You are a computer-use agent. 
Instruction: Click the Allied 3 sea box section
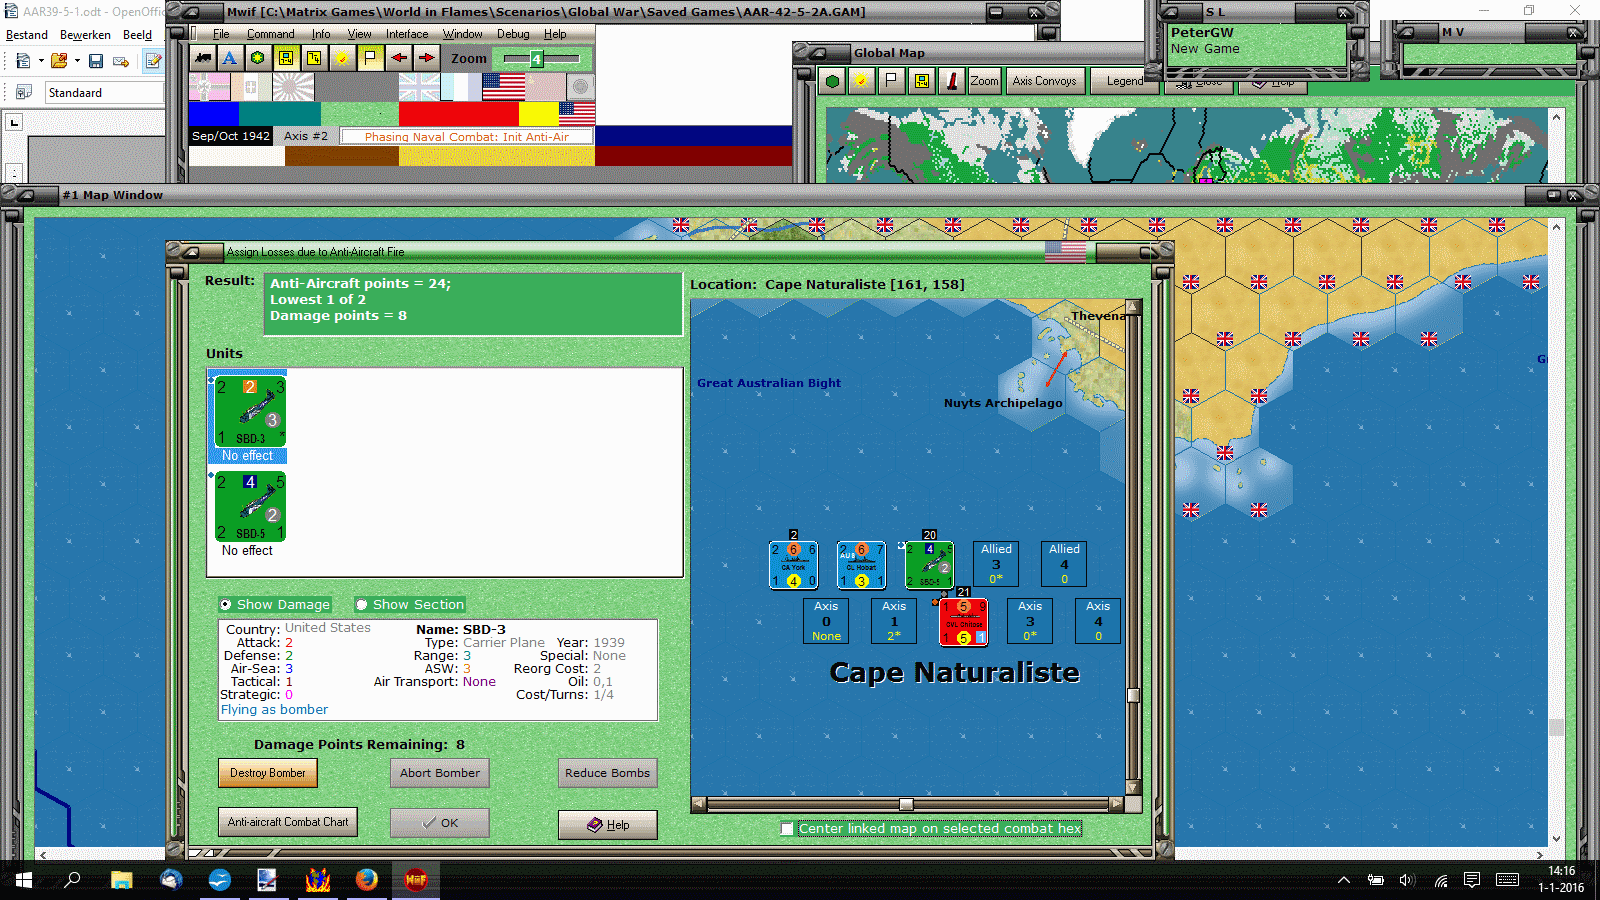click(x=996, y=564)
